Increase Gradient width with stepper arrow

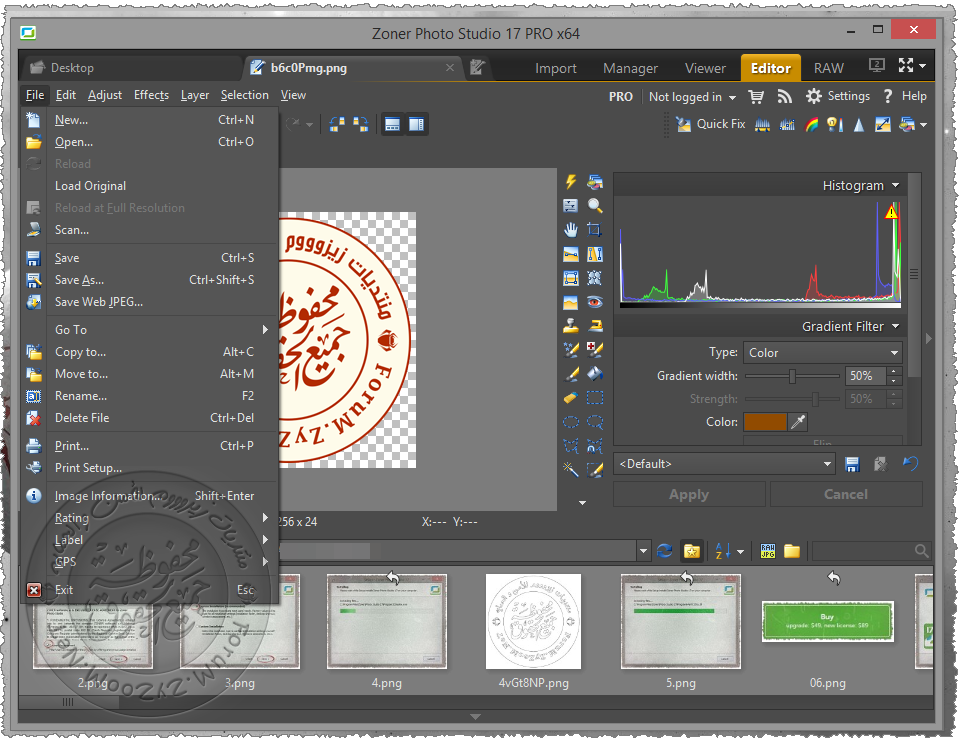[894, 372]
